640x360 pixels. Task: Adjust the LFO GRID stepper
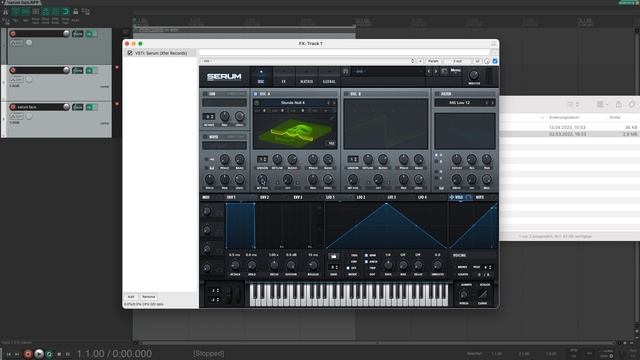(x=333, y=267)
